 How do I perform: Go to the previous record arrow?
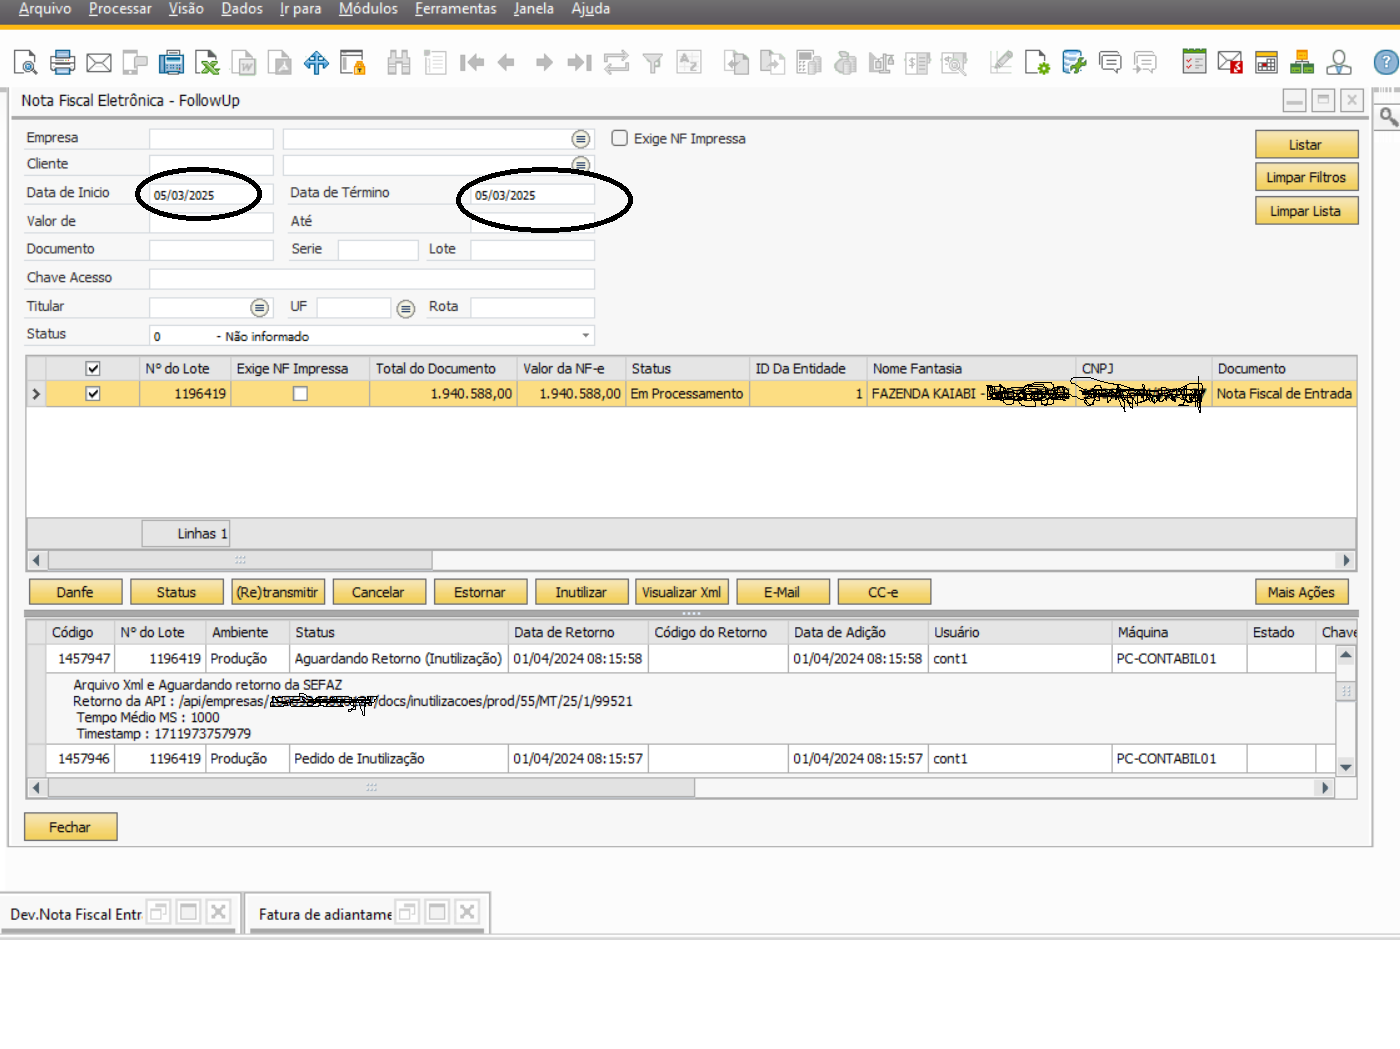[507, 63]
